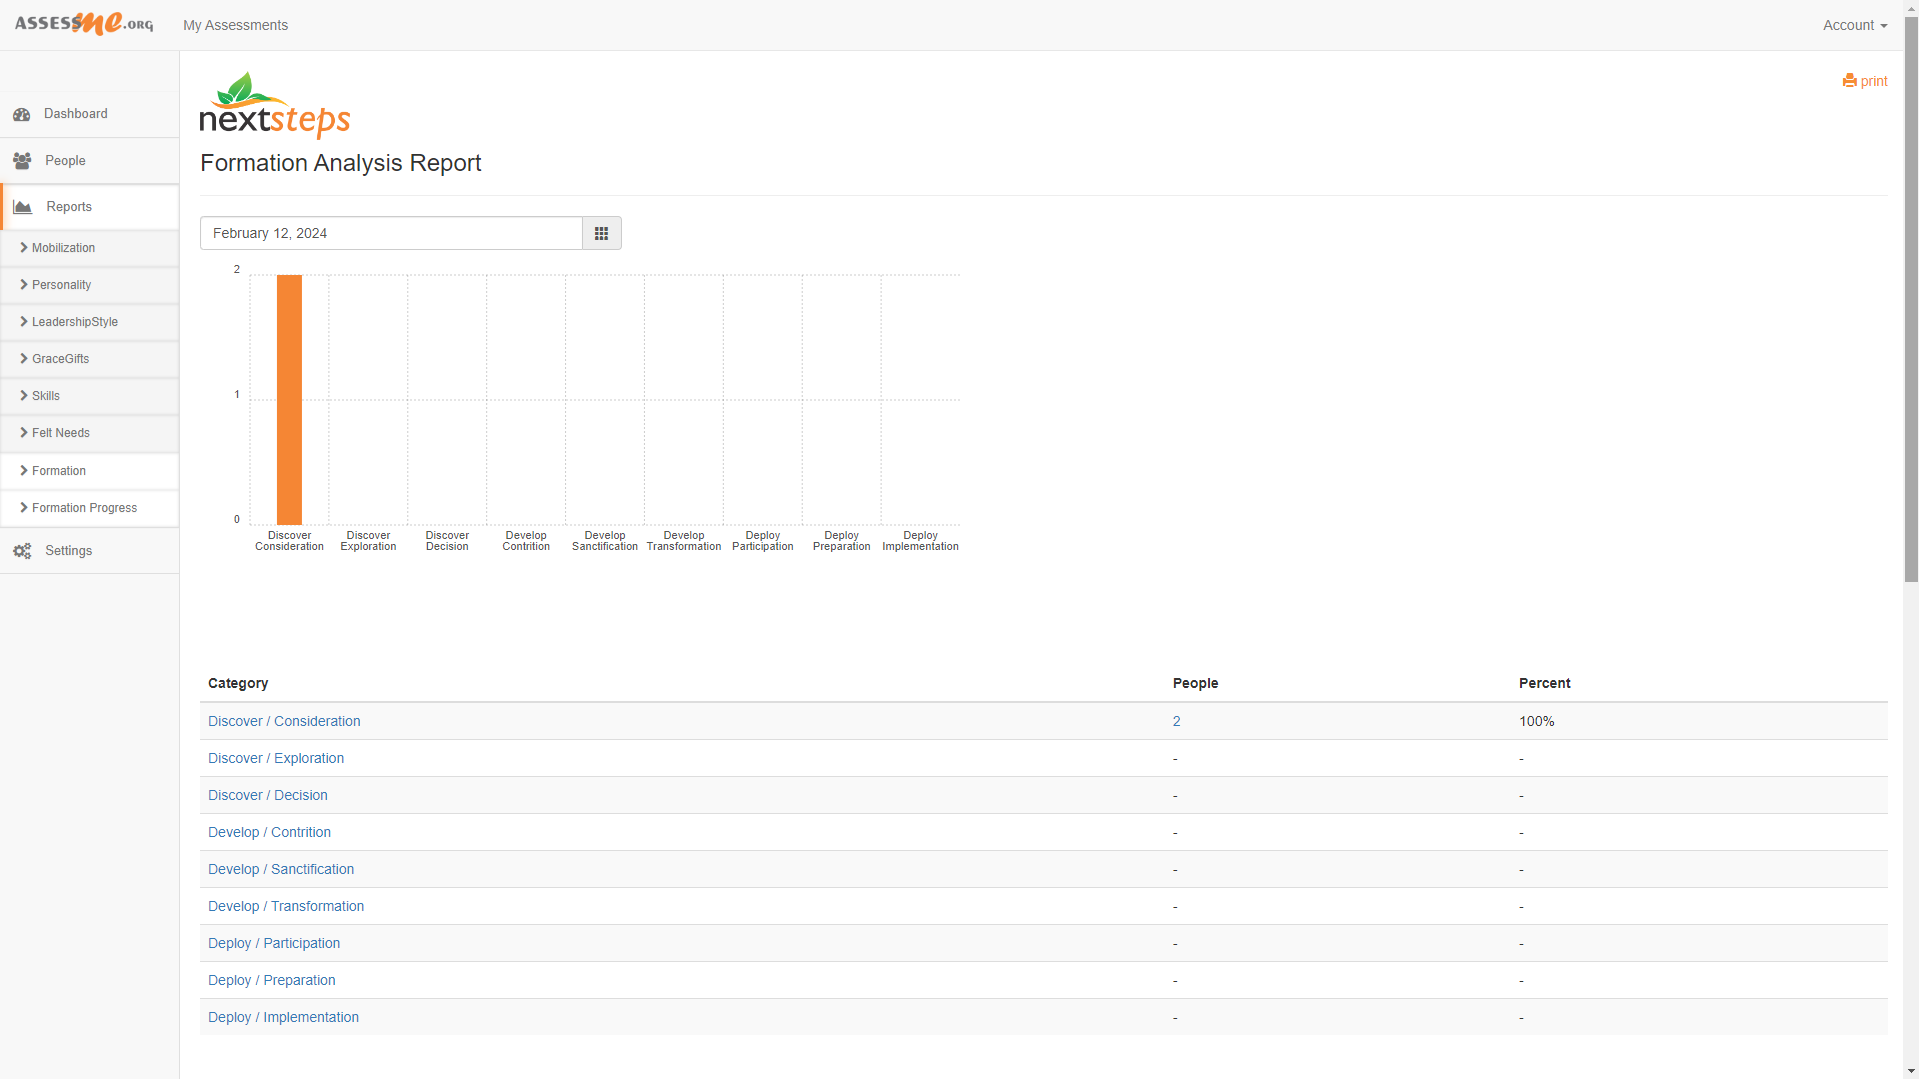Select the Reports chart icon
Screen dimensions: 1919x1079
(22, 207)
